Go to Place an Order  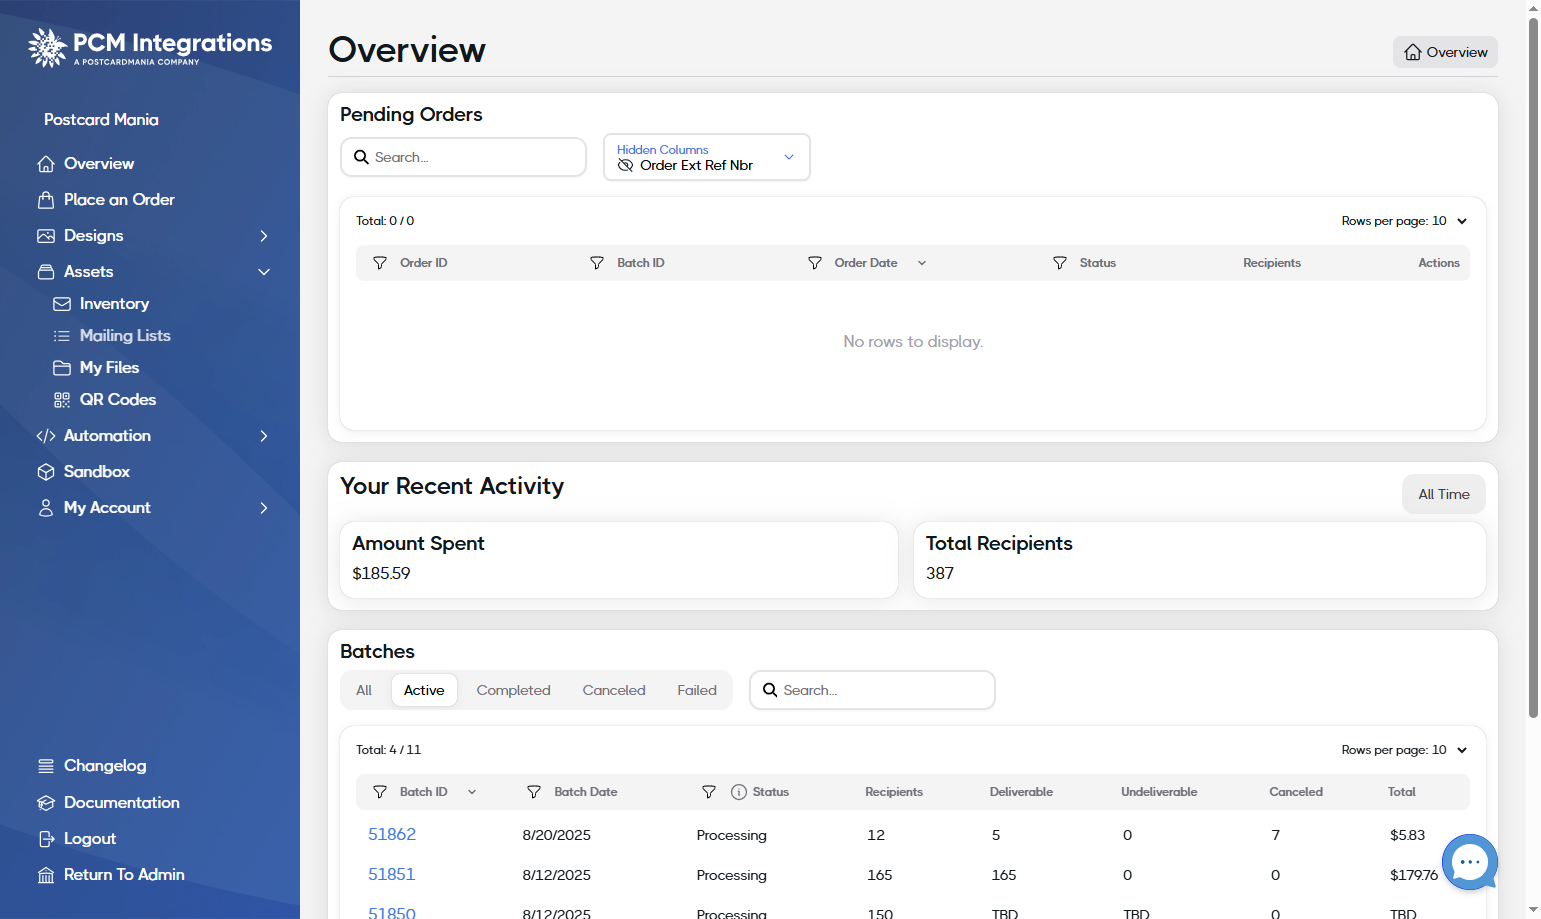click(119, 200)
